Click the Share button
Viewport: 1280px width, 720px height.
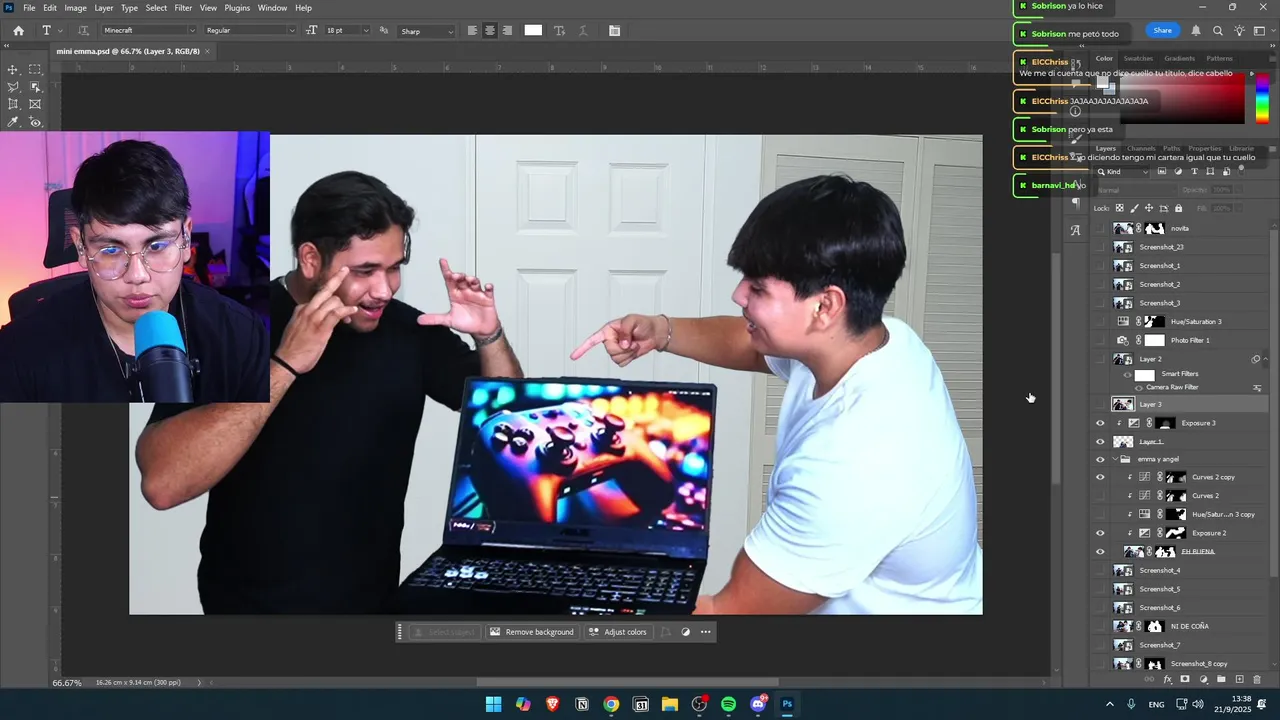click(1162, 30)
